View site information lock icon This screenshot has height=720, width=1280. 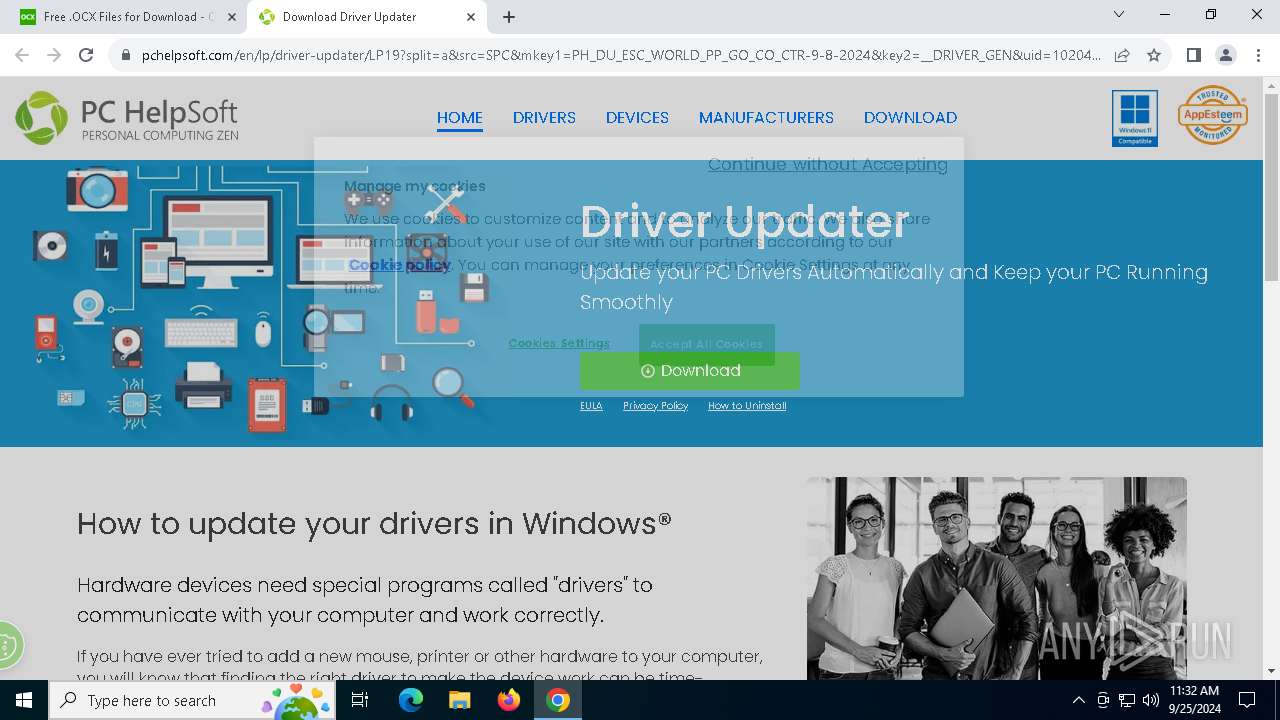126,55
